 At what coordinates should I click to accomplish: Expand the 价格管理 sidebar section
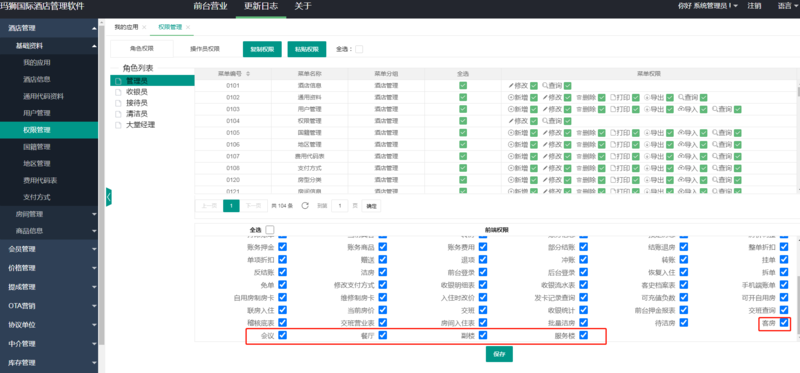click(48, 268)
